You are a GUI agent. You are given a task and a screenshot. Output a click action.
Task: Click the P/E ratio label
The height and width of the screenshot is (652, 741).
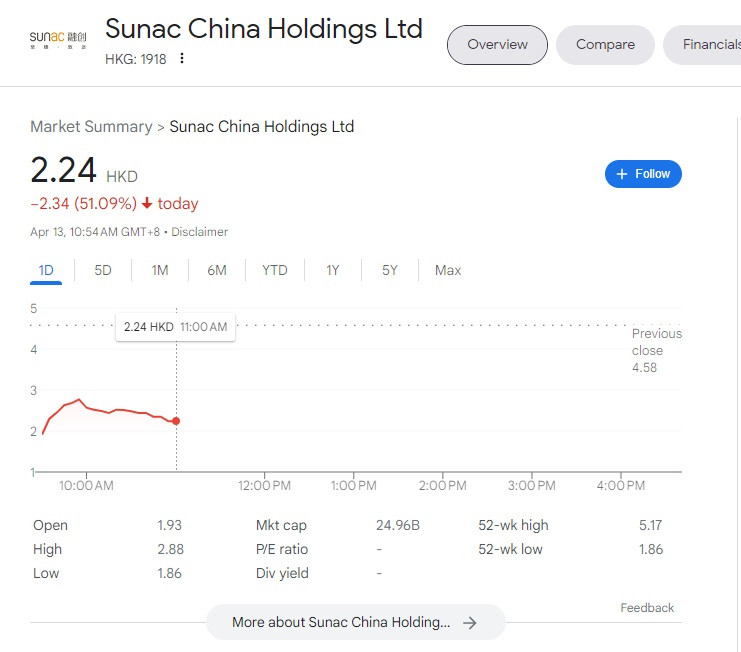tap(282, 549)
